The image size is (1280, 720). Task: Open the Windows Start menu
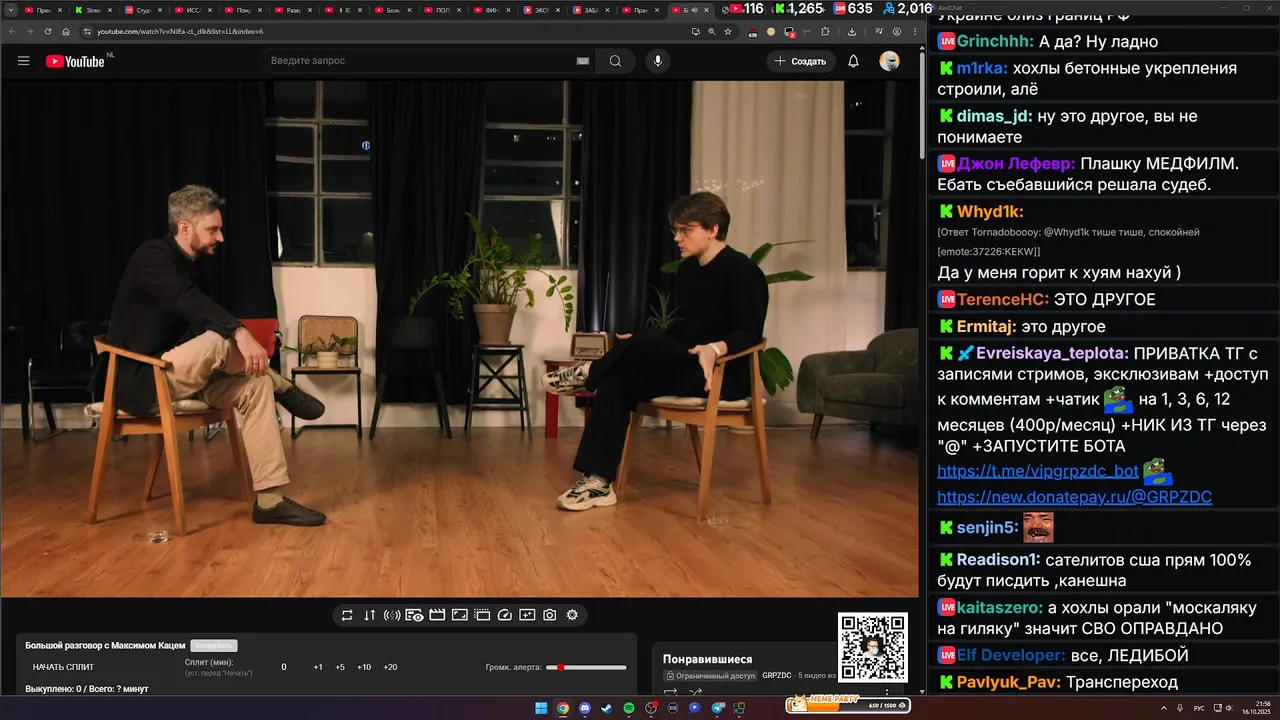pyautogui.click(x=541, y=708)
